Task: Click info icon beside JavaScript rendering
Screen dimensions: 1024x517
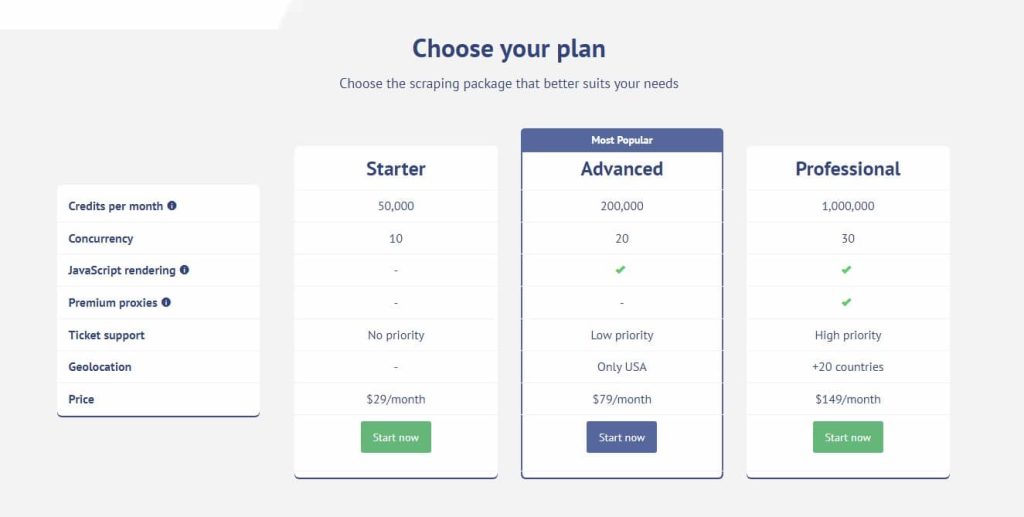Action: tap(184, 270)
